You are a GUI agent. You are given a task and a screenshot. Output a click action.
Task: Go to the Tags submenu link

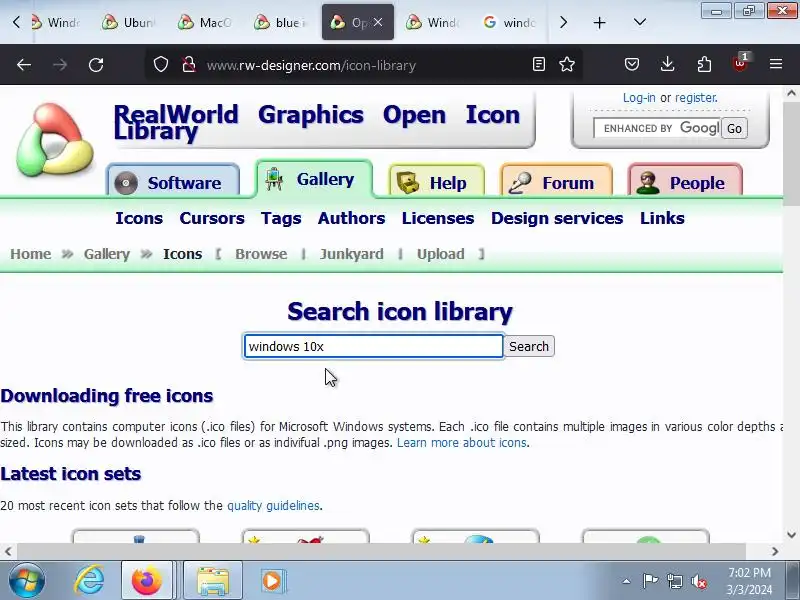coord(281,218)
